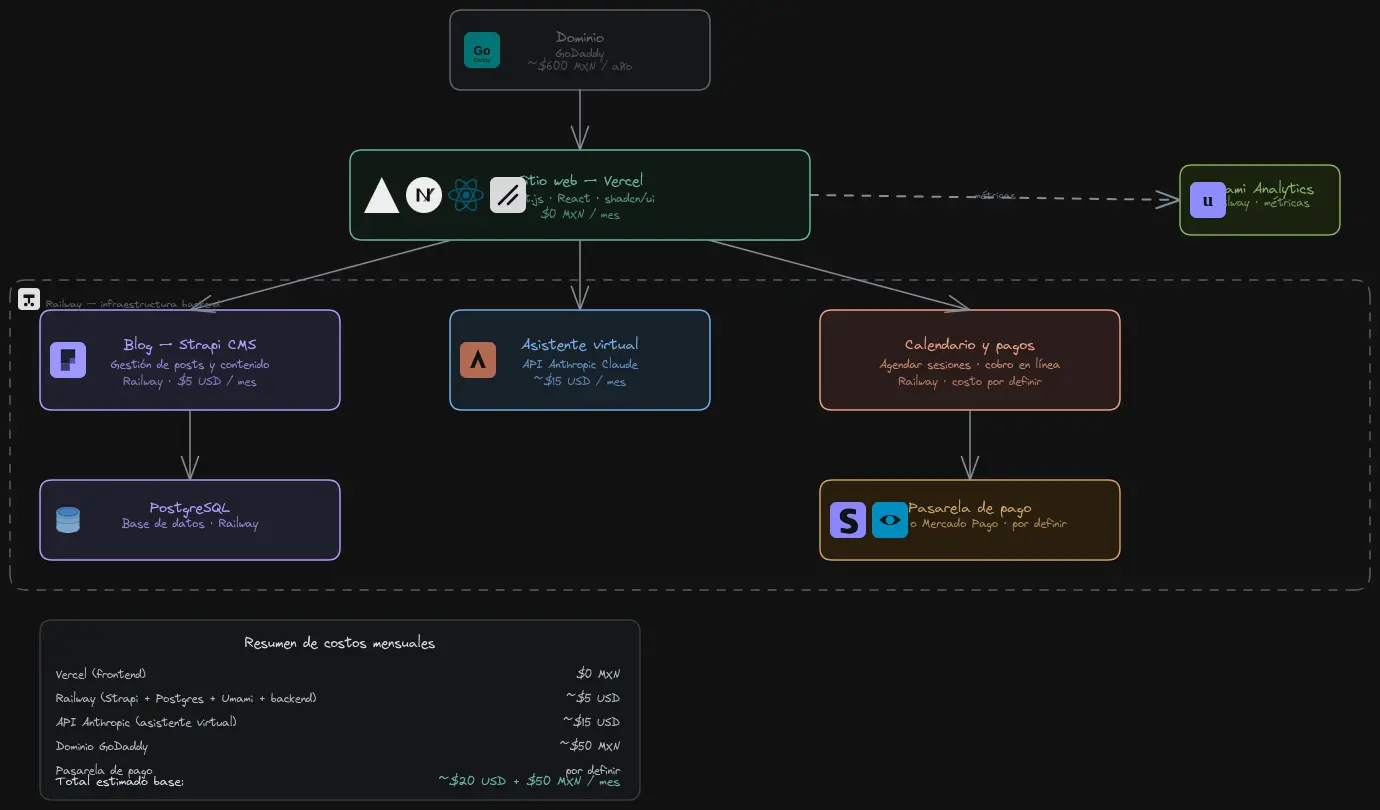Select "$0 MXN / mes" in the Vercel node
Viewport: 1380px width, 810px height.
[x=580, y=213]
